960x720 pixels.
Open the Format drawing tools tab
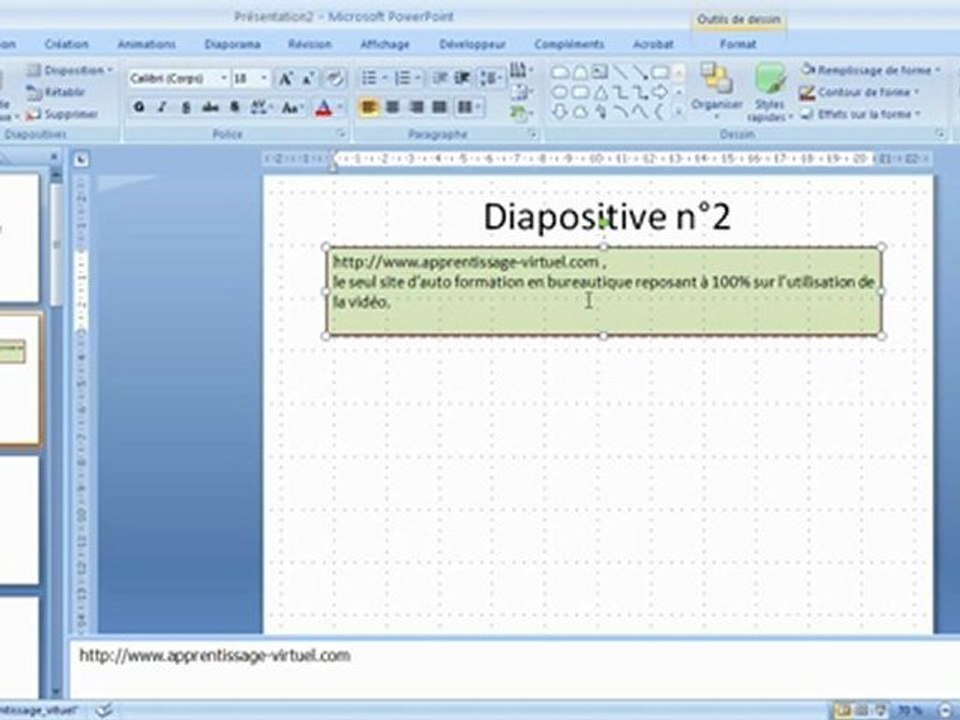[738, 44]
